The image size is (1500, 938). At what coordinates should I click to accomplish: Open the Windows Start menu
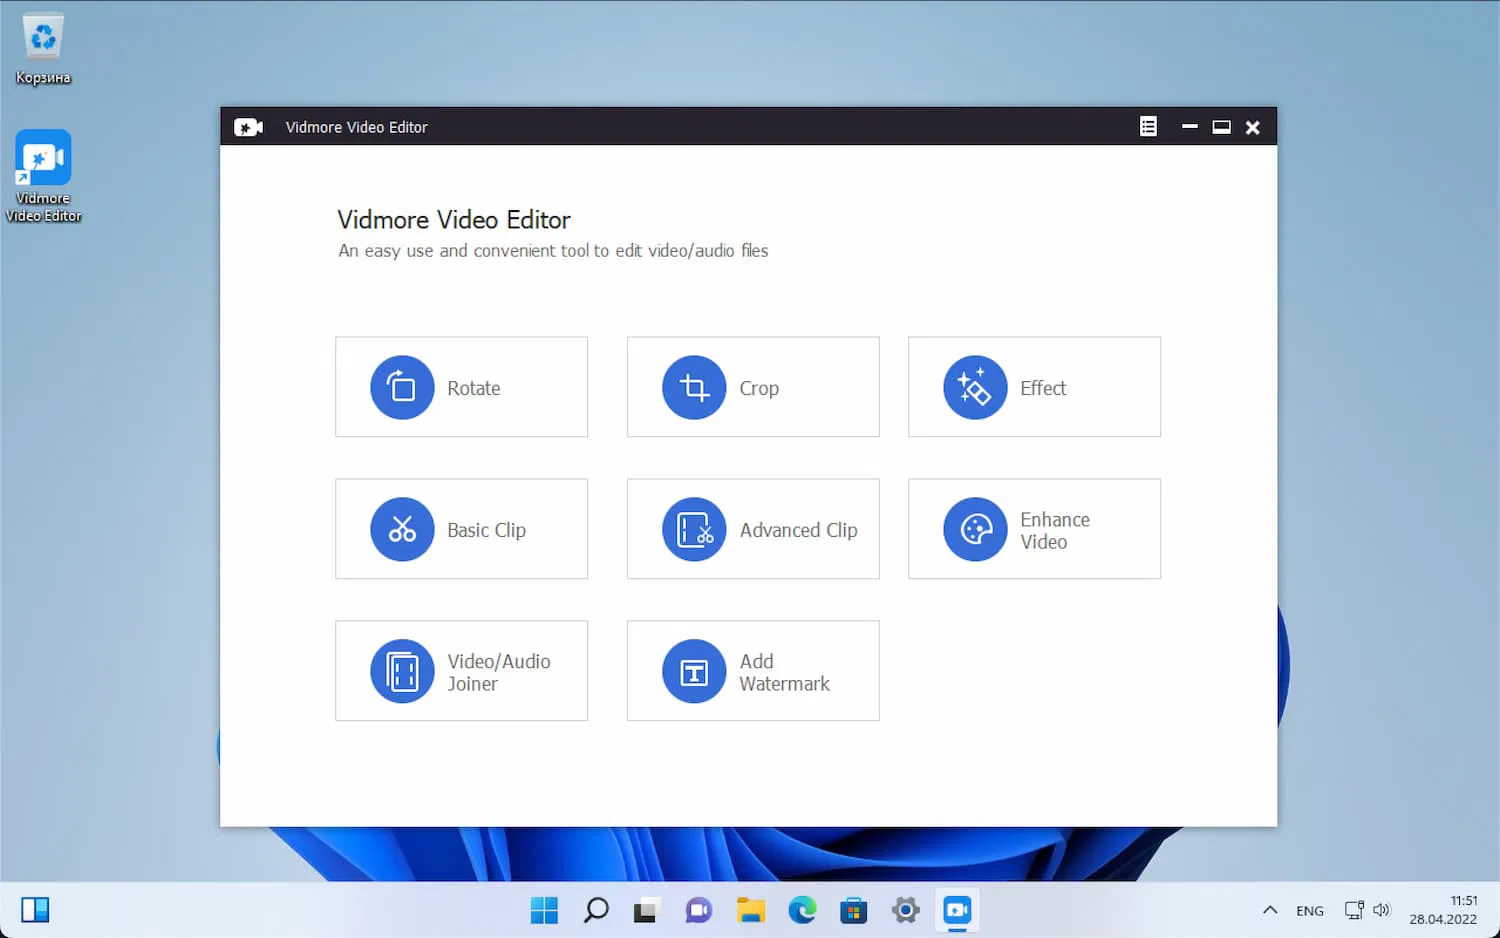click(x=544, y=910)
